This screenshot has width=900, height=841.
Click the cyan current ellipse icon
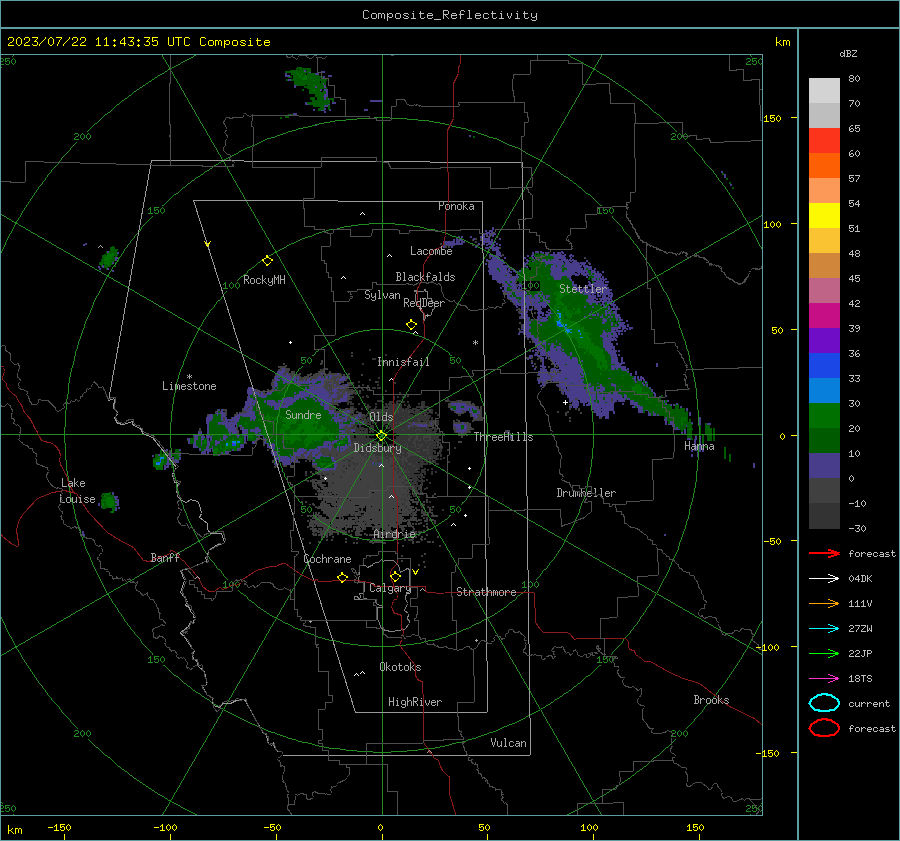[824, 703]
